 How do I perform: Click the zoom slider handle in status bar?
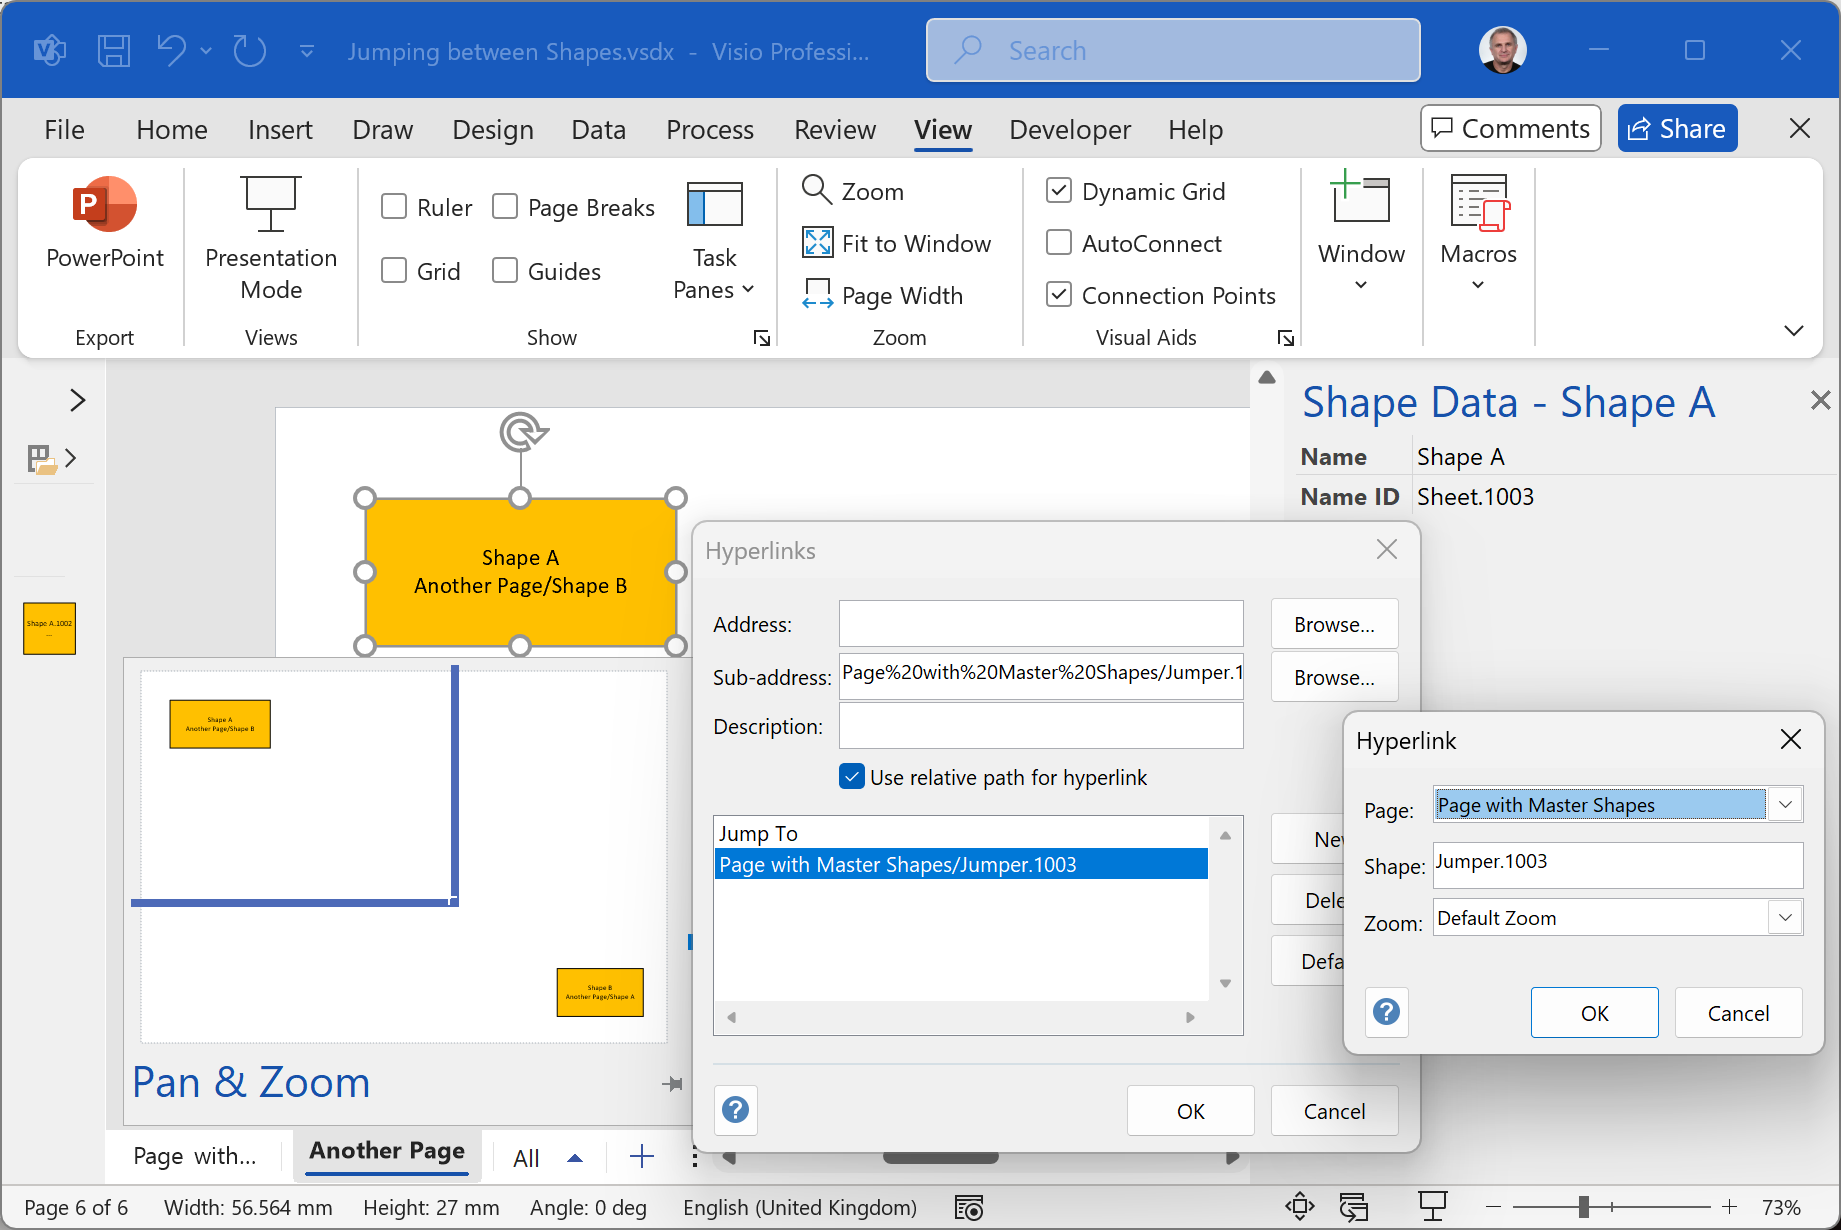point(1583,1207)
